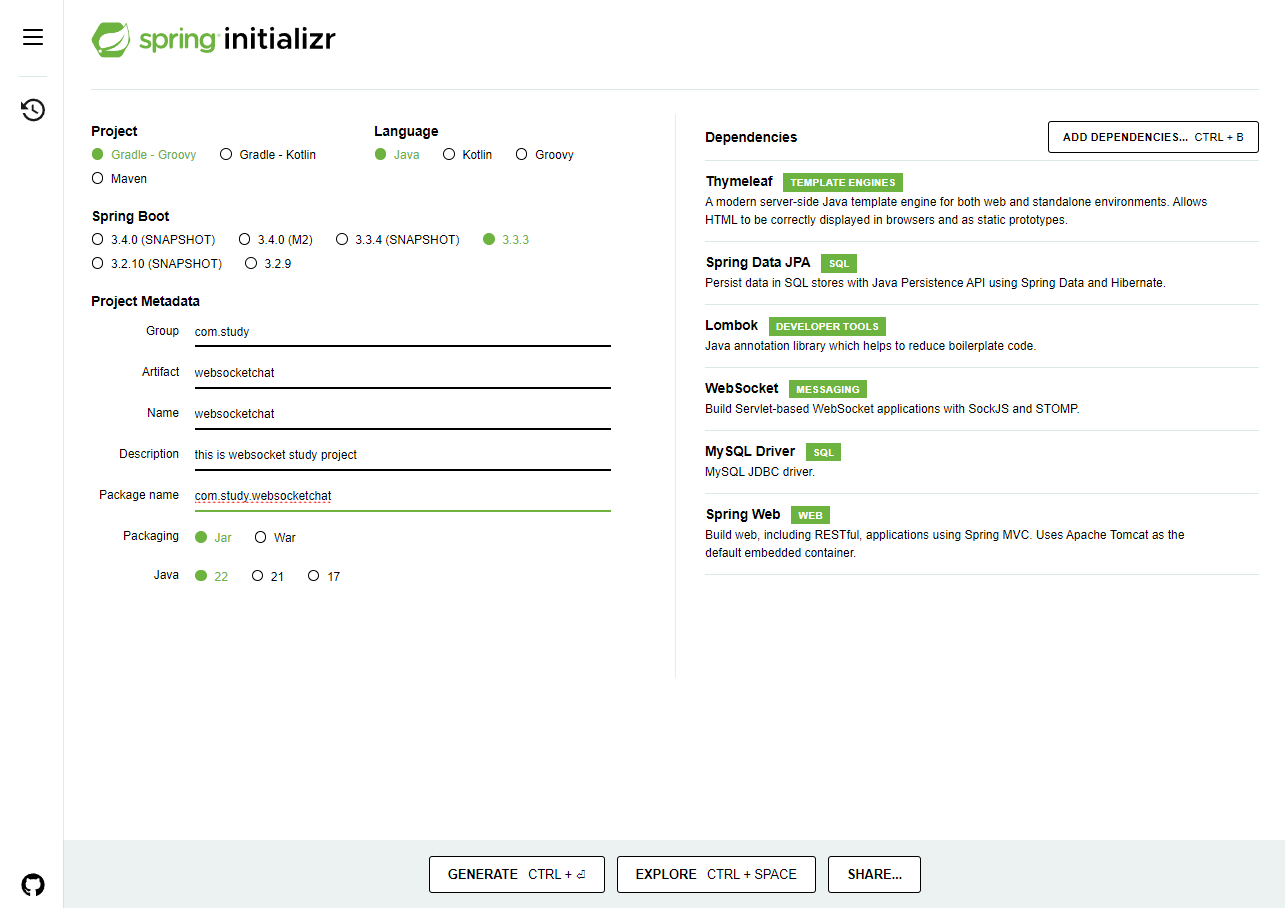Click the WebSocket dependency title
This screenshot has height=908, width=1285.
click(x=742, y=389)
